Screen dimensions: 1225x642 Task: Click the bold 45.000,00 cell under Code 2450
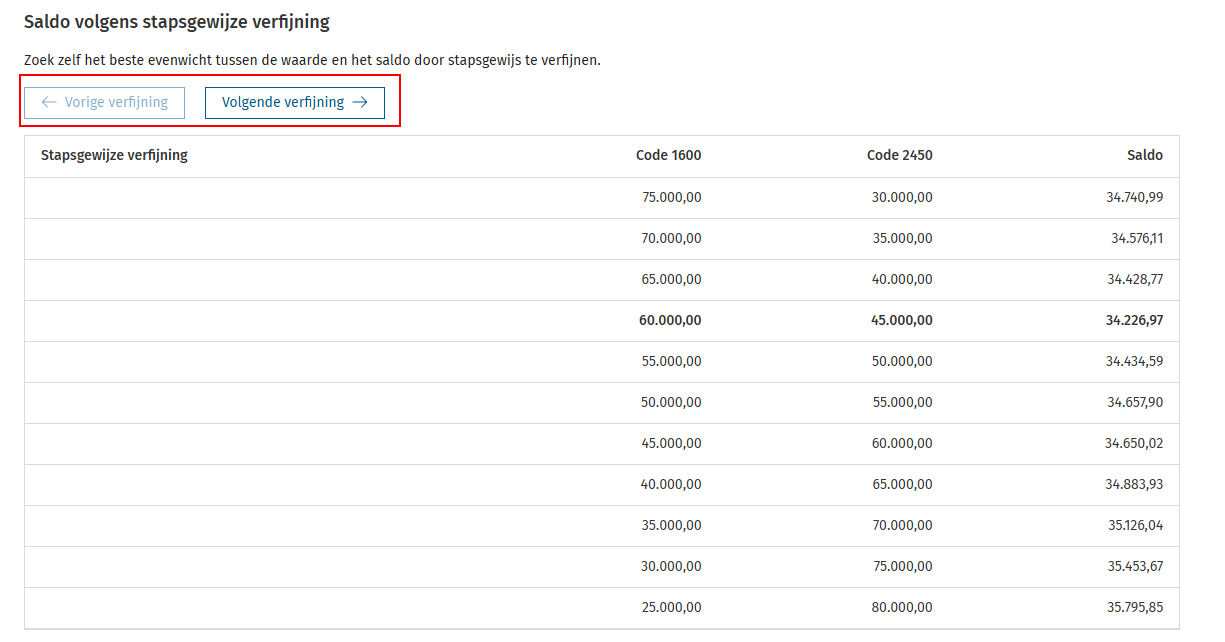coord(901,320)
